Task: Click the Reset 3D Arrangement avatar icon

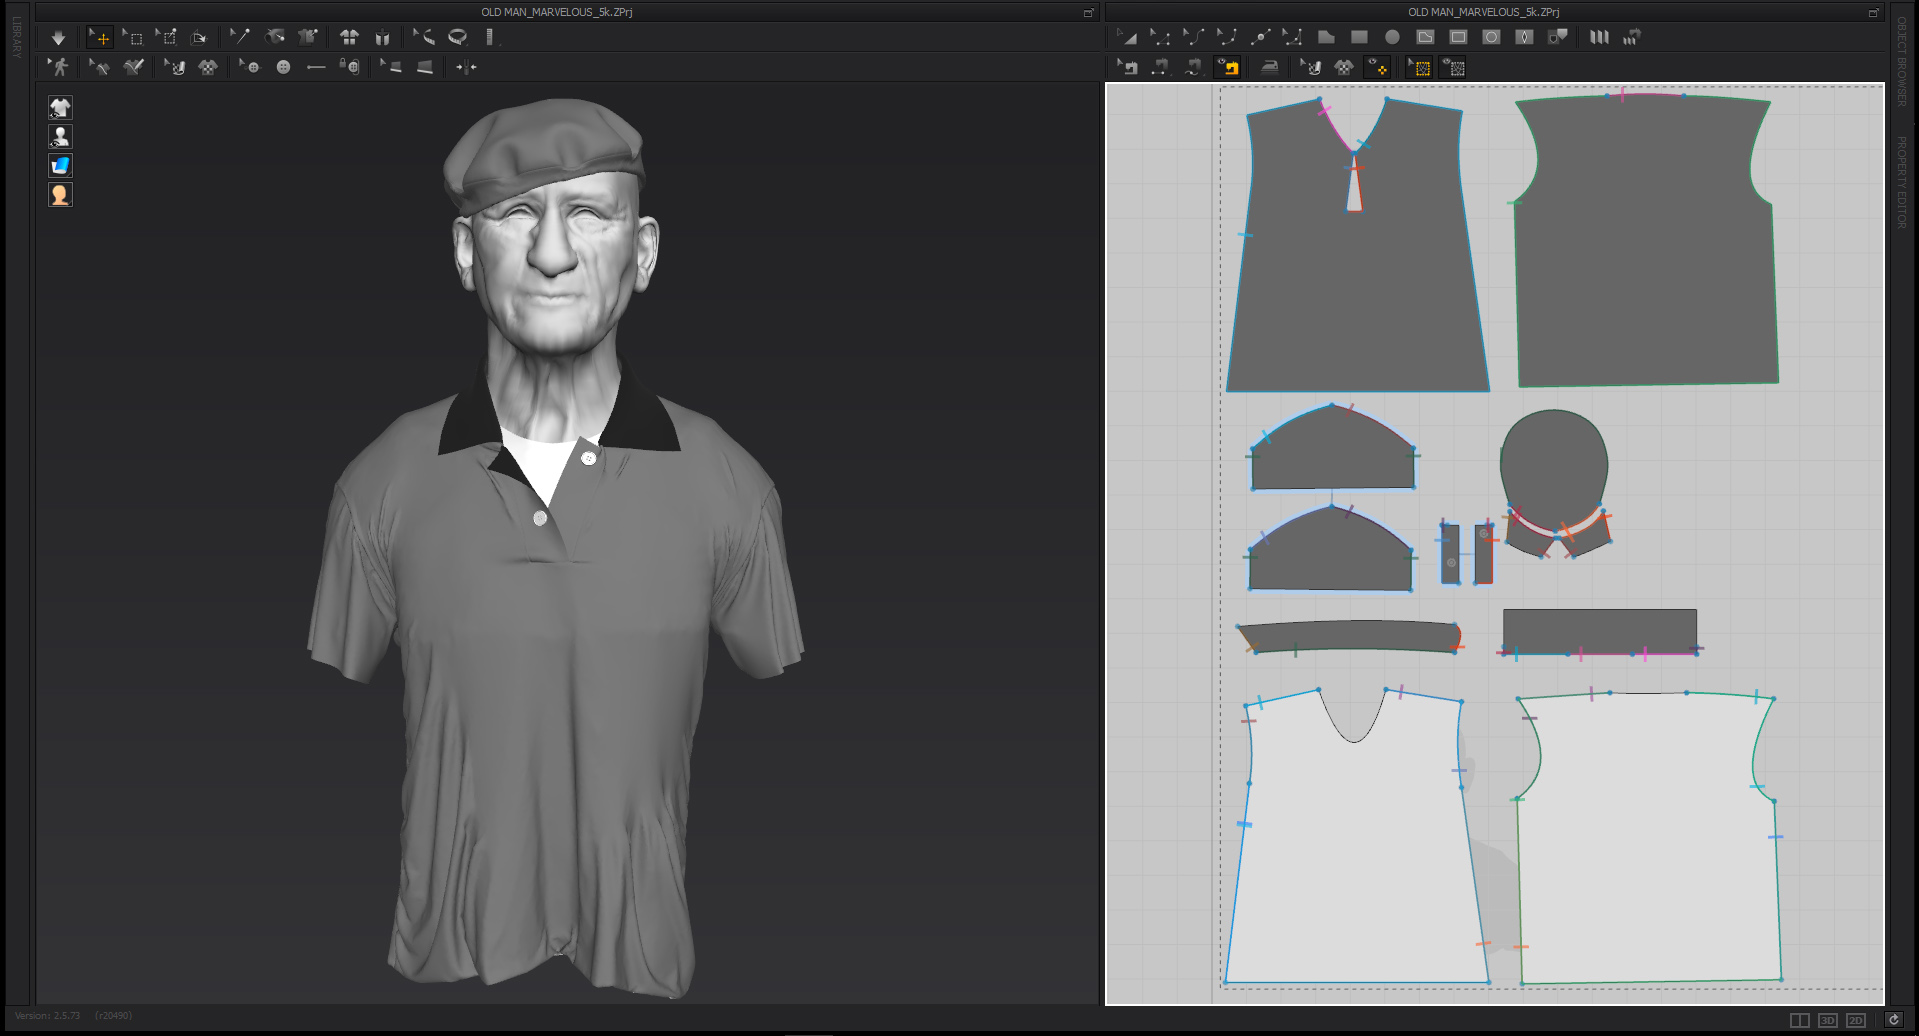Action: 382,38
